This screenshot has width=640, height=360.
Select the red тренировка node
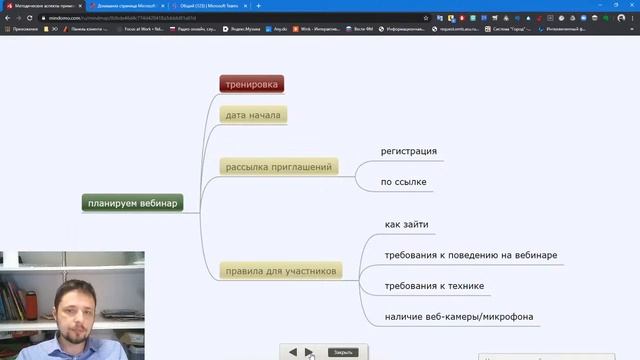pos(252,84)
